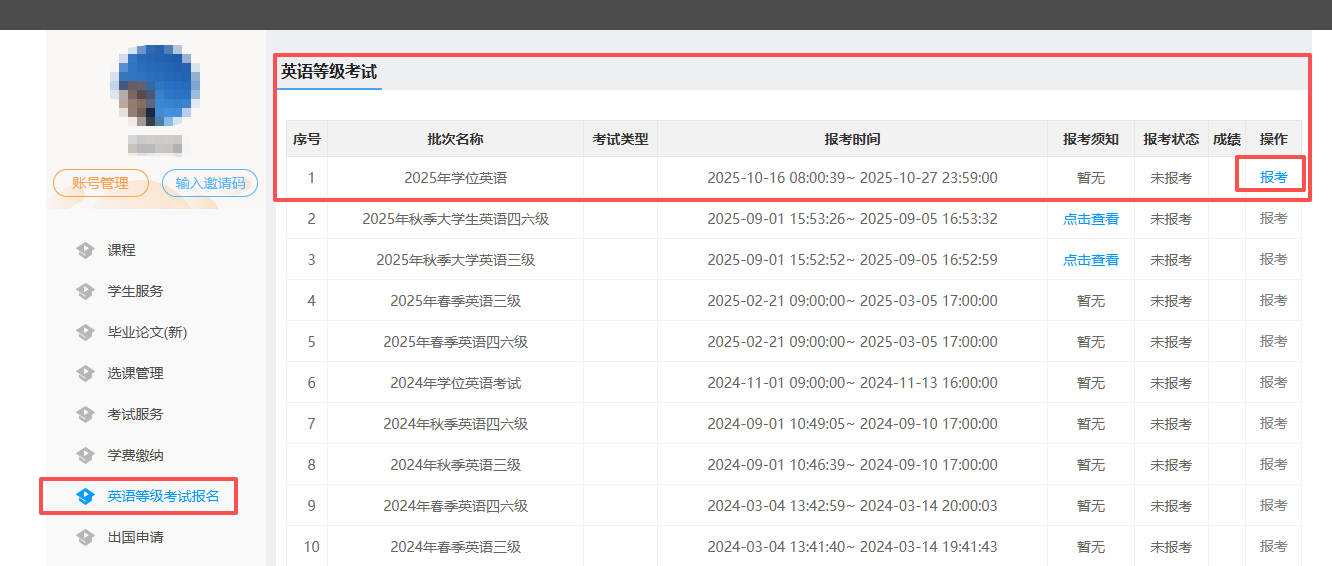Open the 账号管理 button

coord(100,183)
